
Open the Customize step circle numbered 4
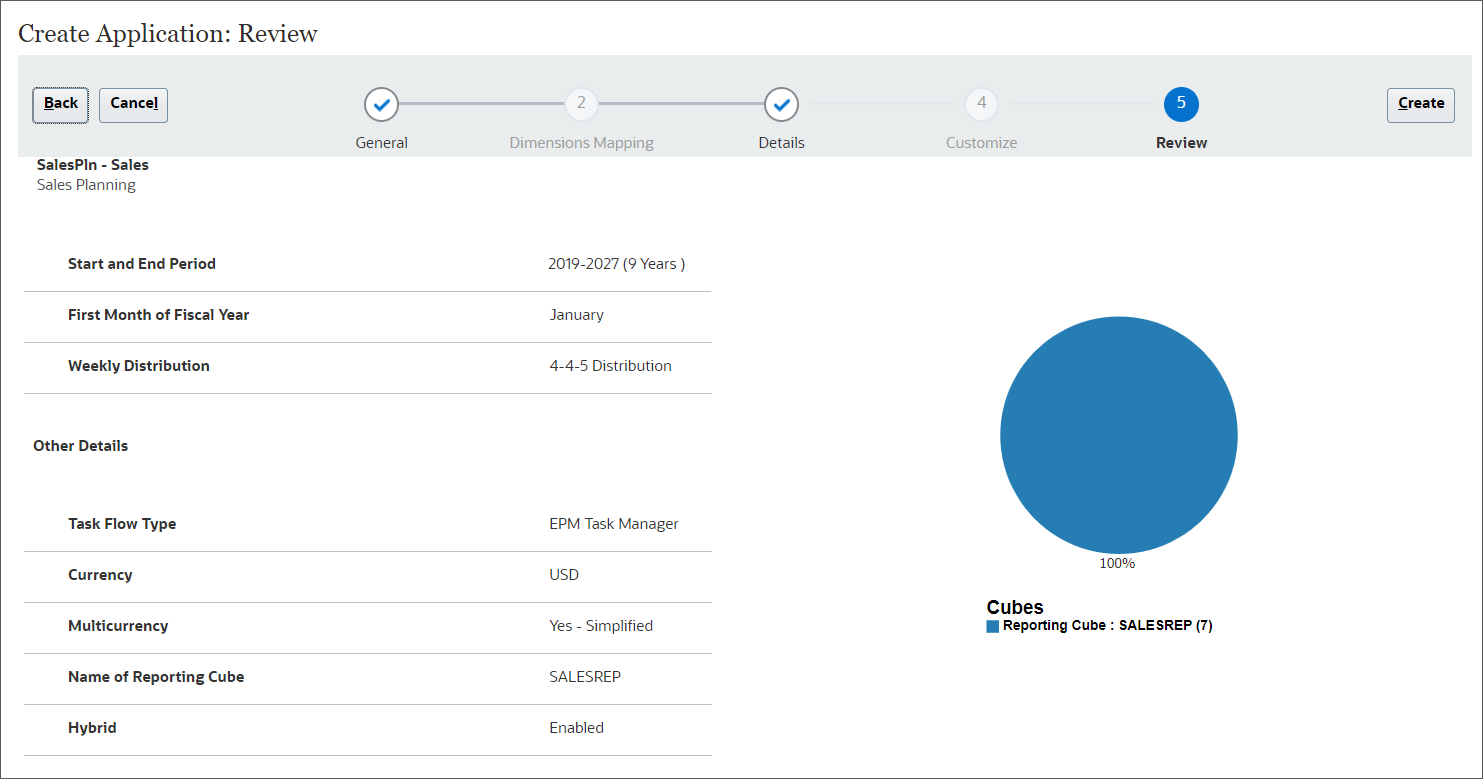click(981, 104)
